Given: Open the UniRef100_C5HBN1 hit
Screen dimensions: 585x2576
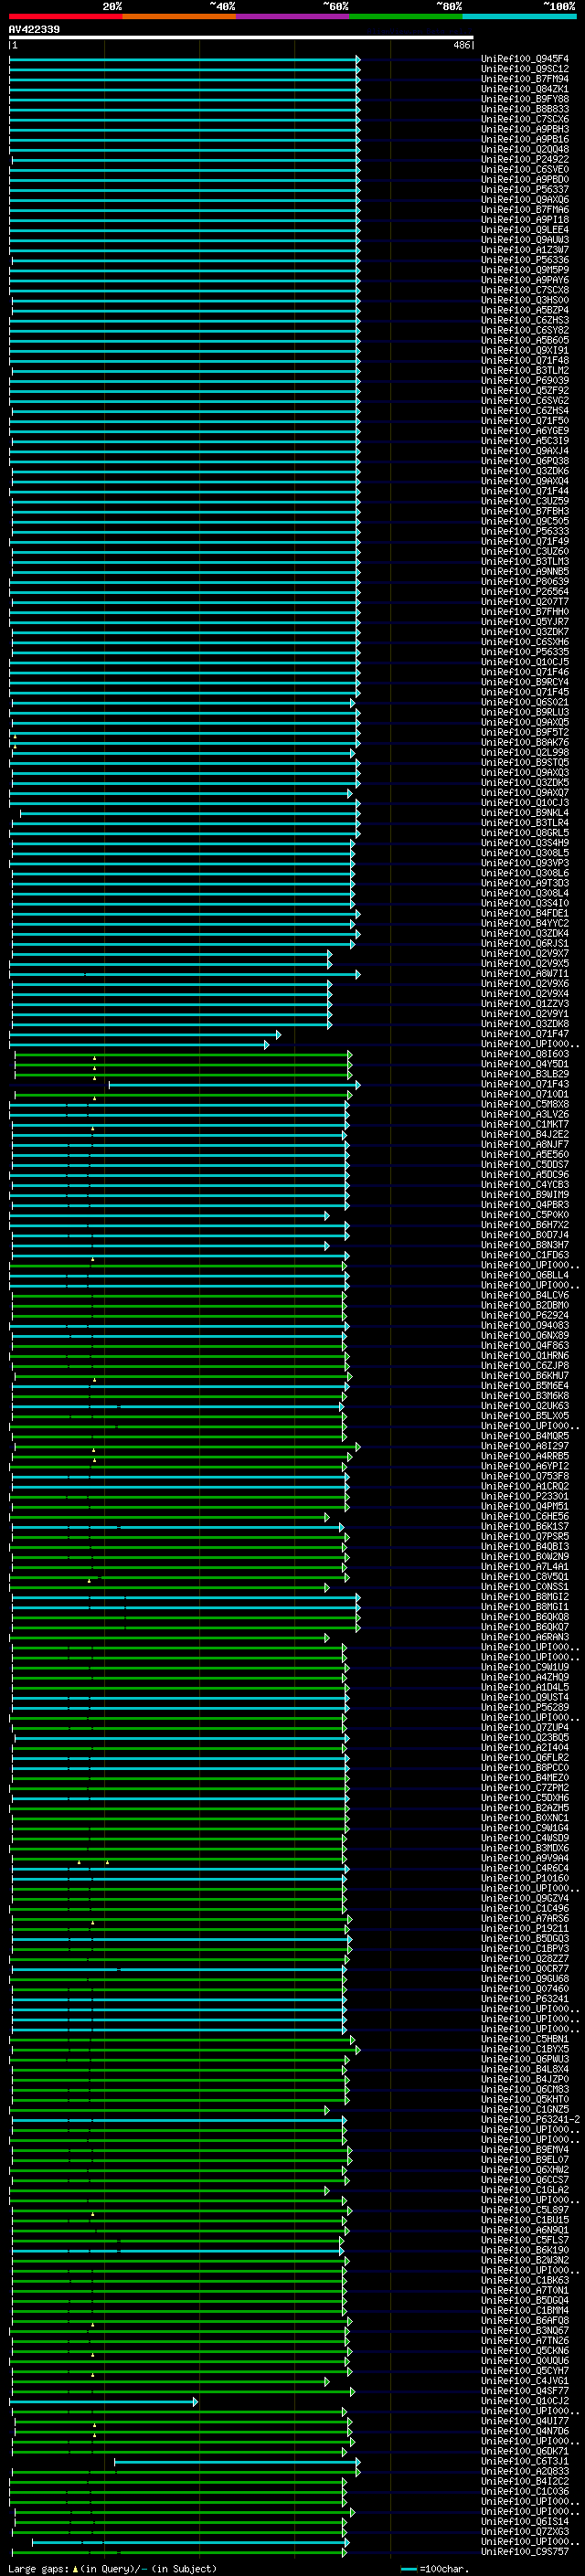Looking at the screenshot, I should coord(525,2039).
